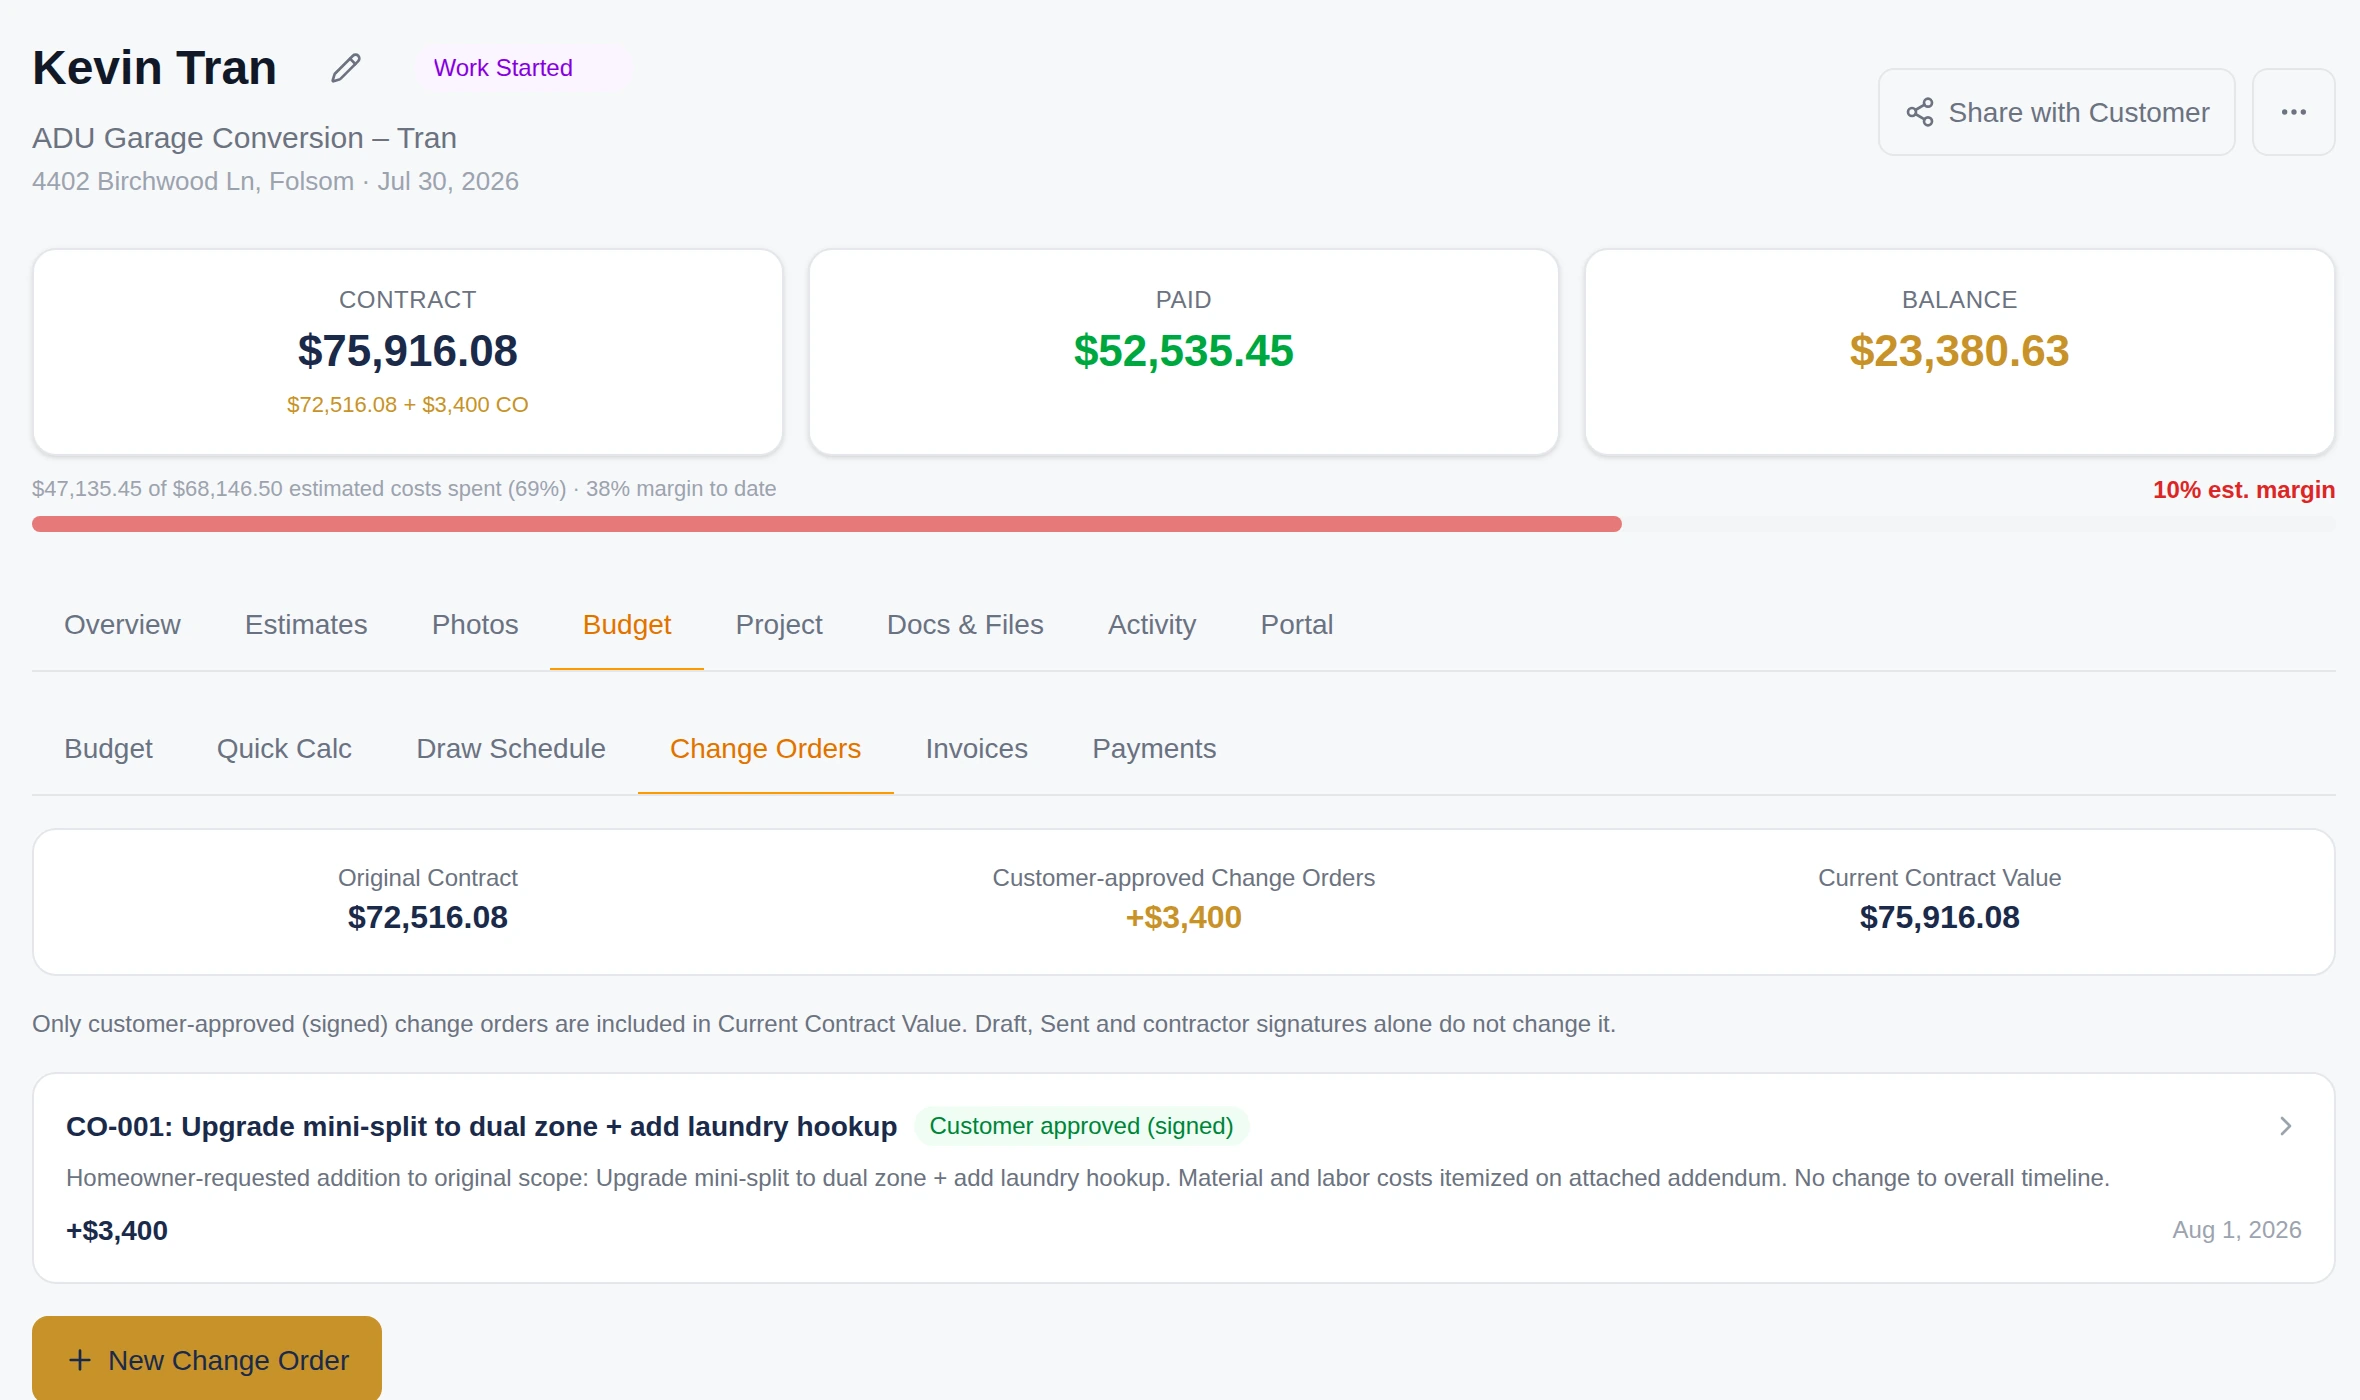Click the Share with Customer button
The image size is (2360, 1400).
pyautogui.click(x=2056, y=112)
